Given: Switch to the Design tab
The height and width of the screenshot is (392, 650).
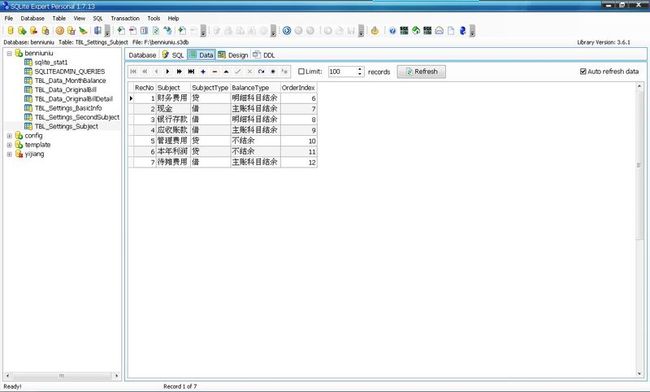Looking at the screenshot, I should (x=233, y=55).
